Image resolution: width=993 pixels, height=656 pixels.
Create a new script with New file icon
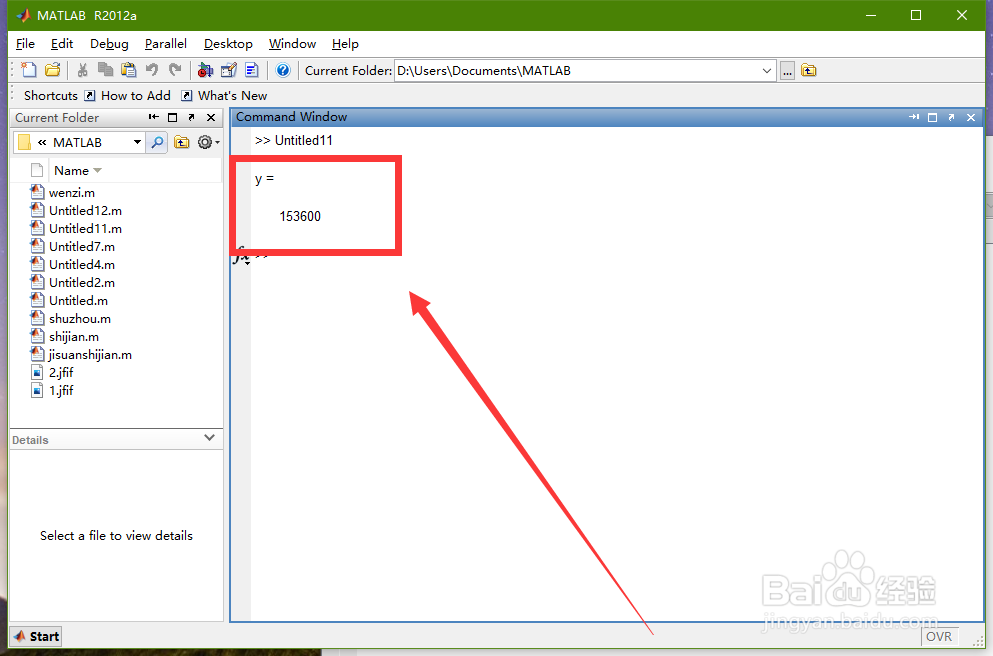pyautogui.click(x=28, y=70)
